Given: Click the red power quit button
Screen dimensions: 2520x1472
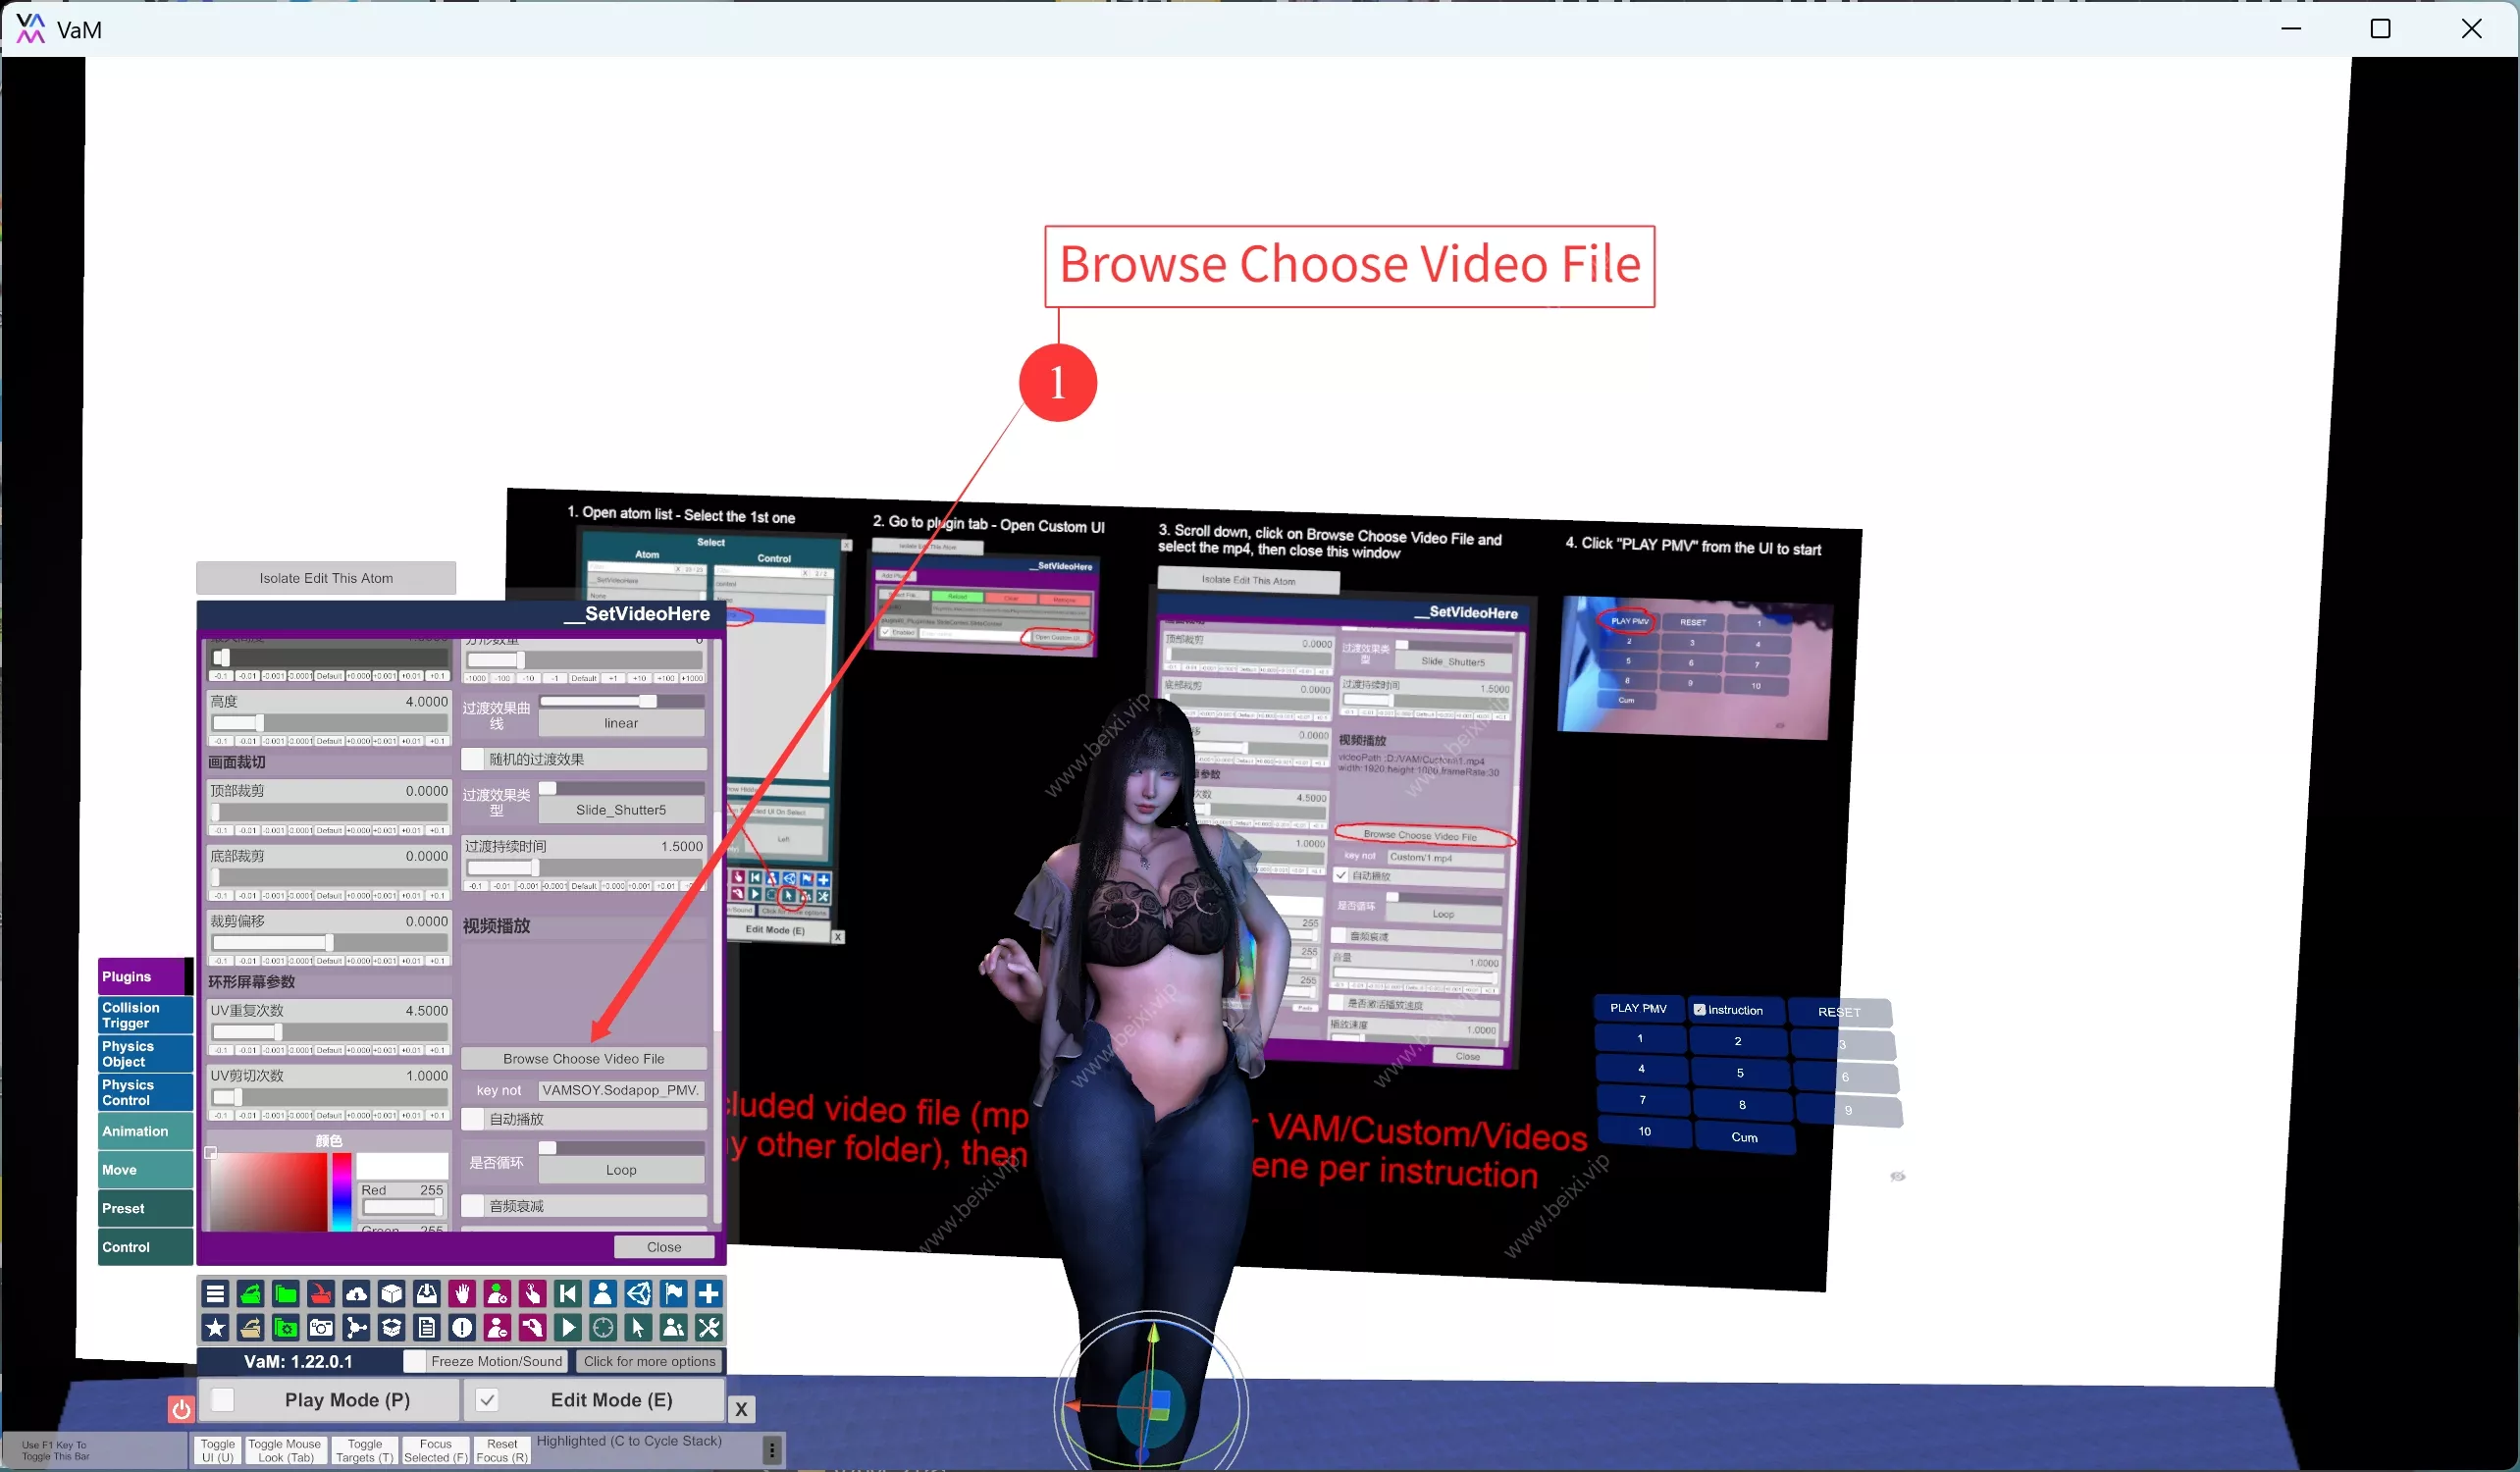Looking at the screenshot, I should [x=181, y=1409].
